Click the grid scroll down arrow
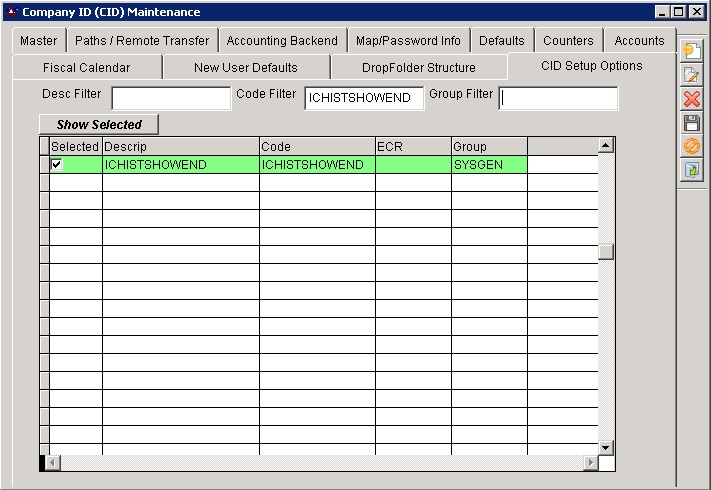Image resolution: width=711 pixels, height=490 pixels. coord(605,447)
